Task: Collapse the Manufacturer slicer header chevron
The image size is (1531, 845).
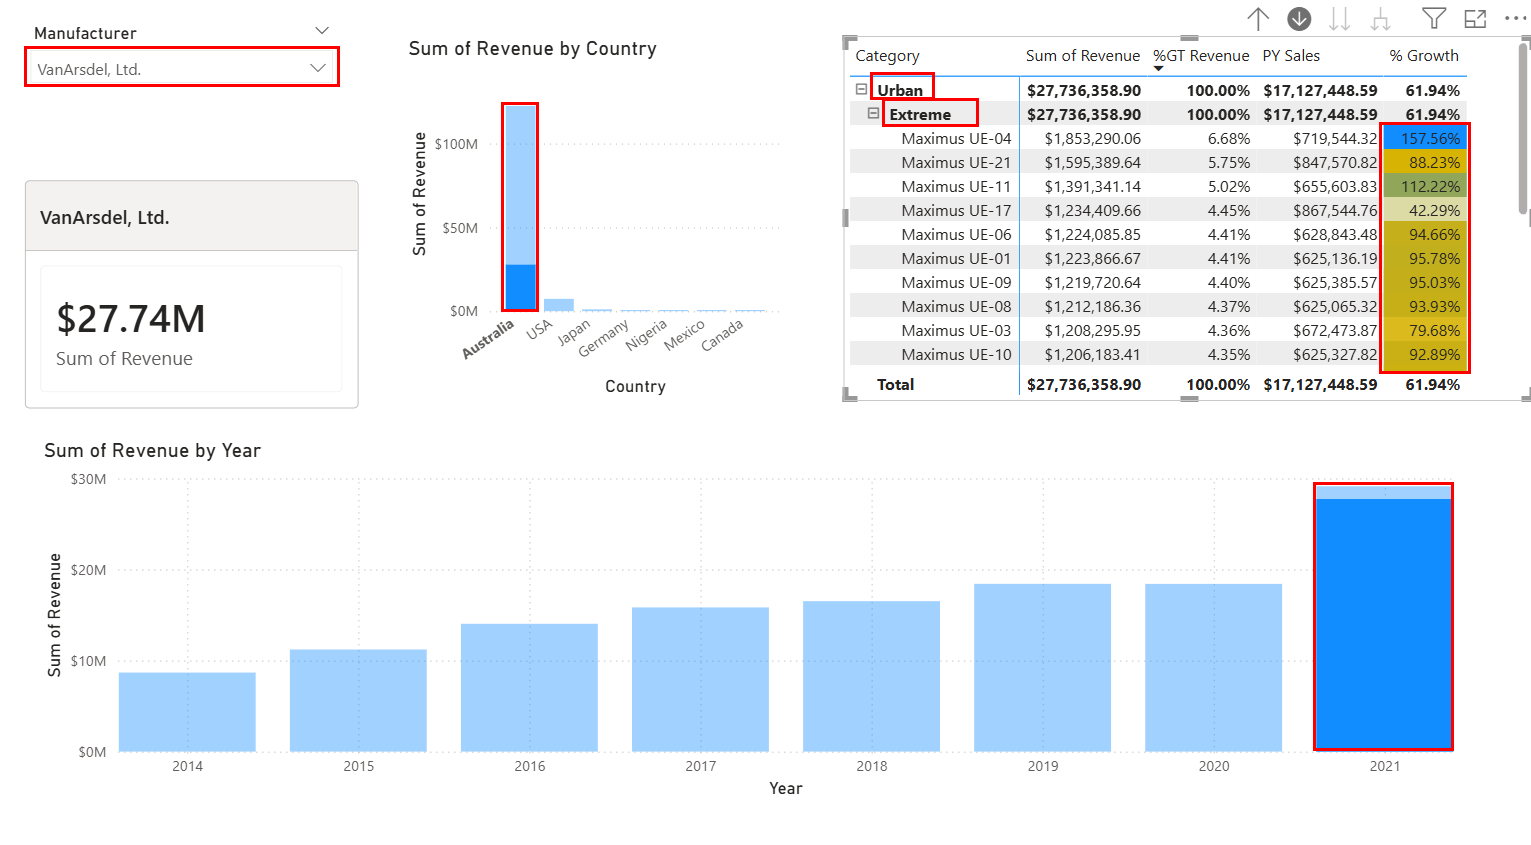Action: (322, 31)
